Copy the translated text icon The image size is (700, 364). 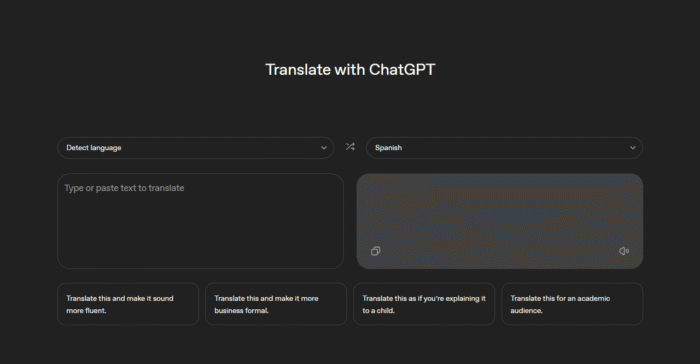tap(375, 251)
